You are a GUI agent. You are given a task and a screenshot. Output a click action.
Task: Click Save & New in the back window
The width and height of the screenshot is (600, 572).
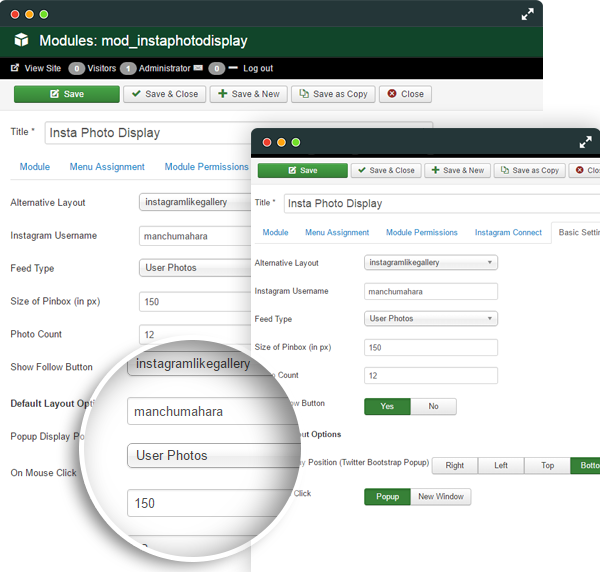[249, 94]
